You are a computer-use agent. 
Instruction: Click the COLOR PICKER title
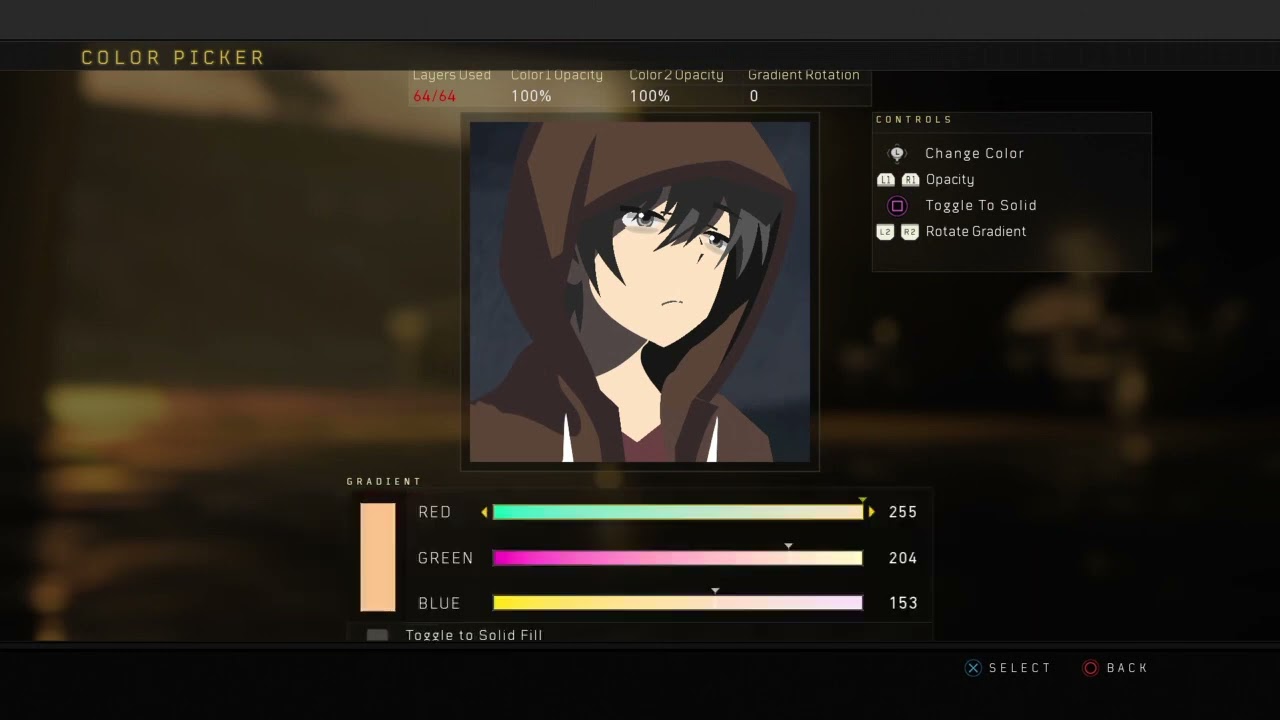pyautogui.click(x=173, y=58)
